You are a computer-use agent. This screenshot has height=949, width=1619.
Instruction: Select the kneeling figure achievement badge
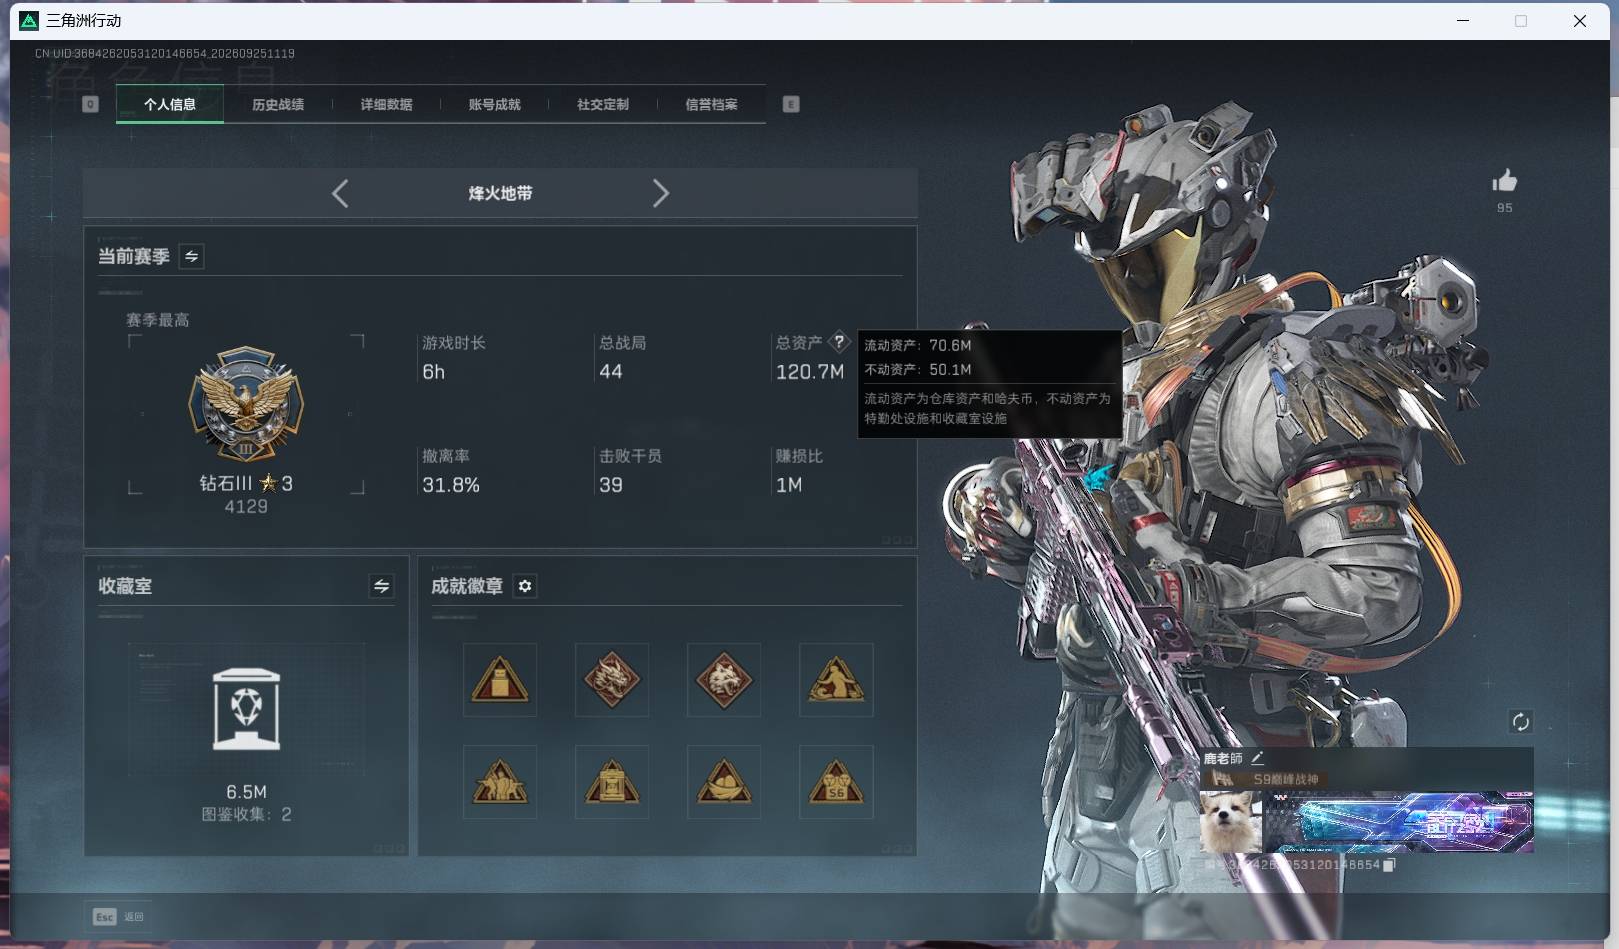pos(836,680)
